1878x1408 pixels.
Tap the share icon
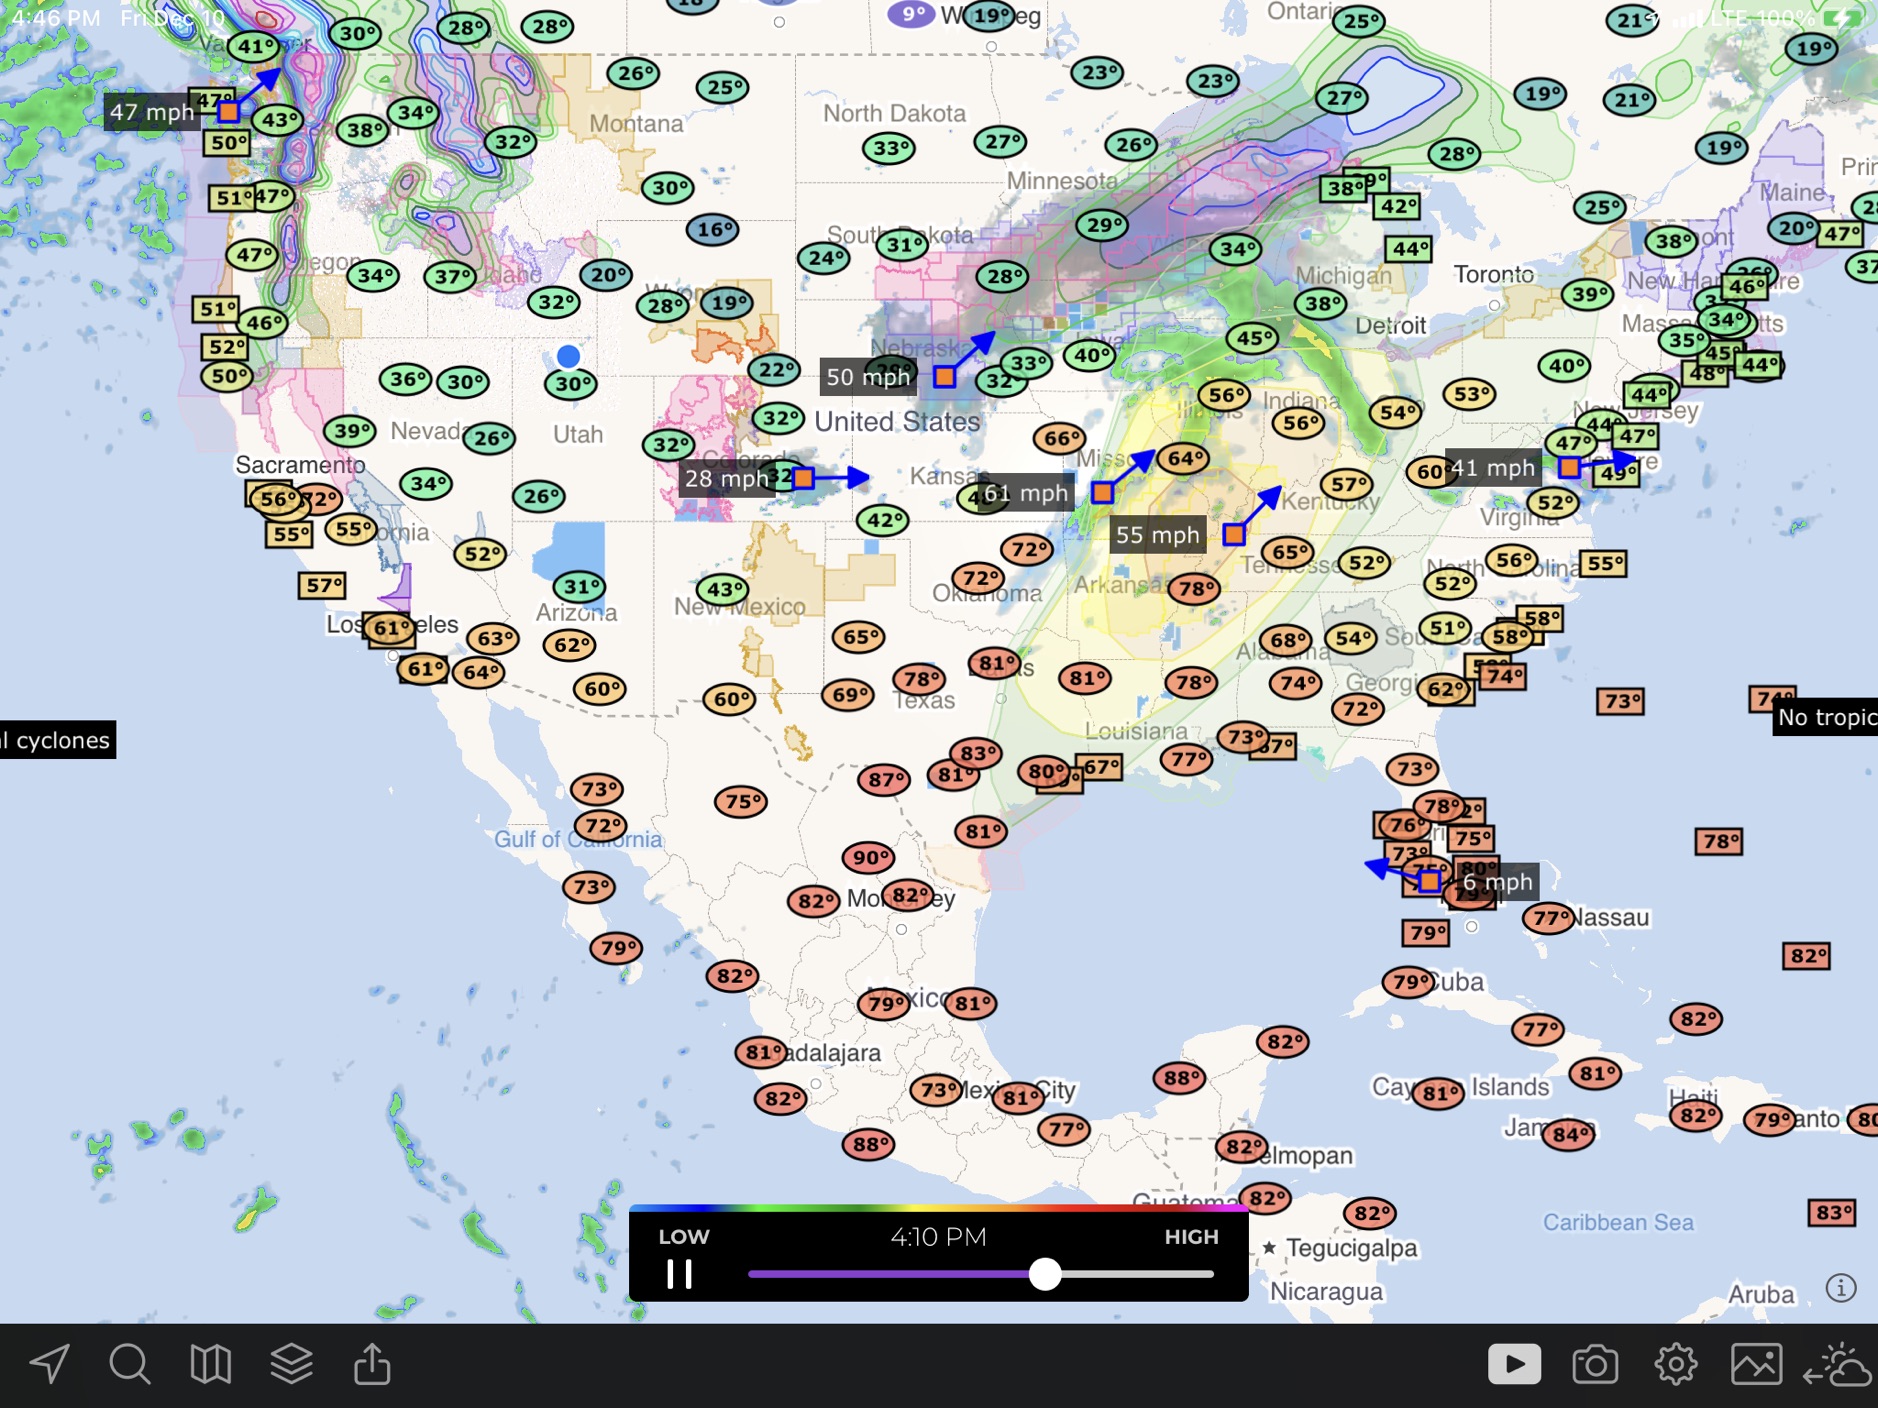tap(372, 1364)
